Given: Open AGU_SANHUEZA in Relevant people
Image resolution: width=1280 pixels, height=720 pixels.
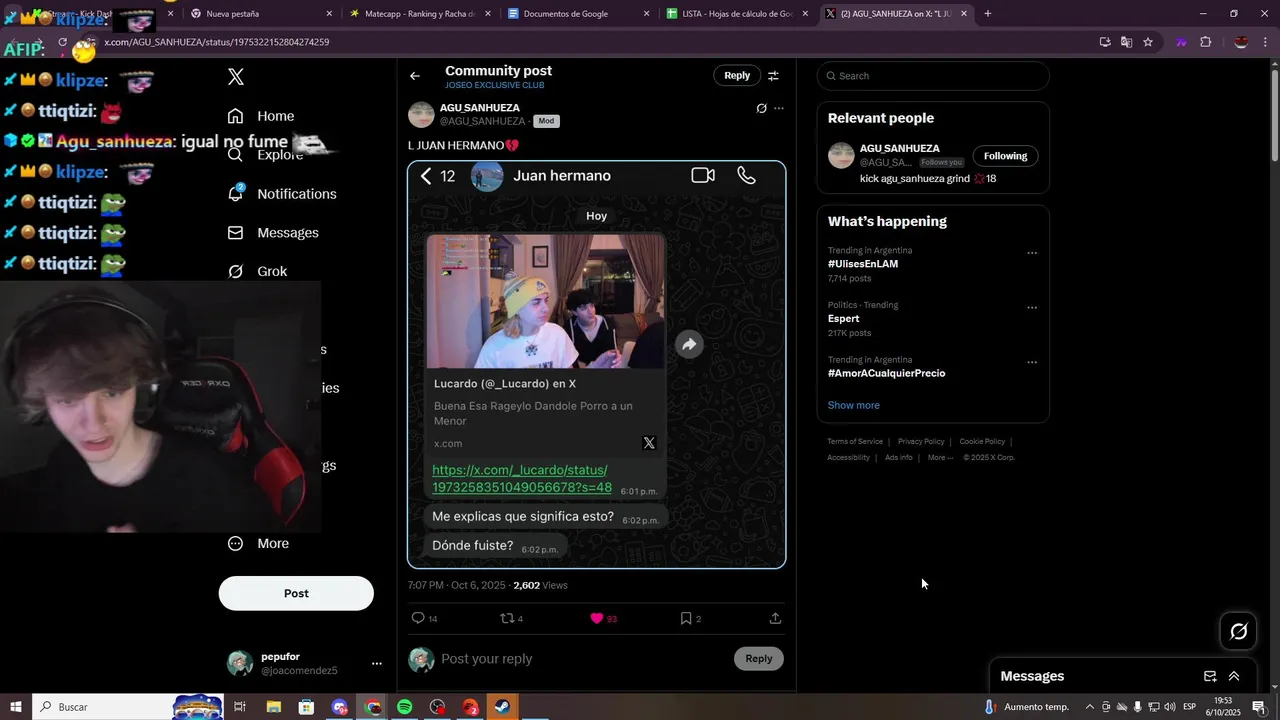Looking at the screenshot, I should tap(899, 148).
